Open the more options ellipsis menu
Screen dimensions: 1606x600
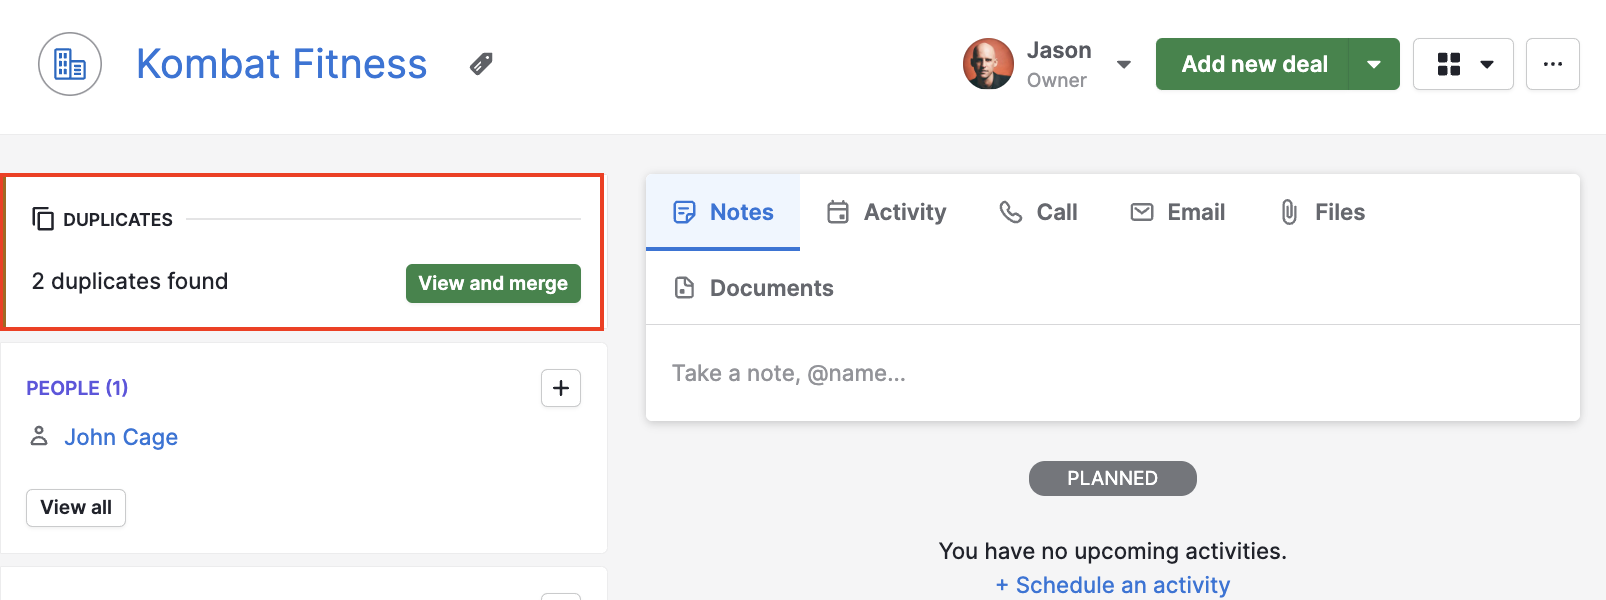click(1553, 64)
